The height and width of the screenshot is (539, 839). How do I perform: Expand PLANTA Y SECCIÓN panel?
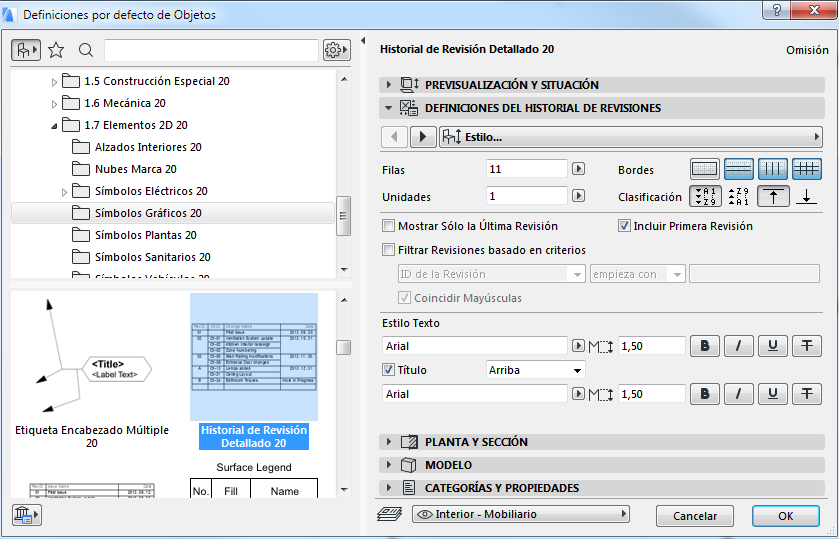point(602,442)
